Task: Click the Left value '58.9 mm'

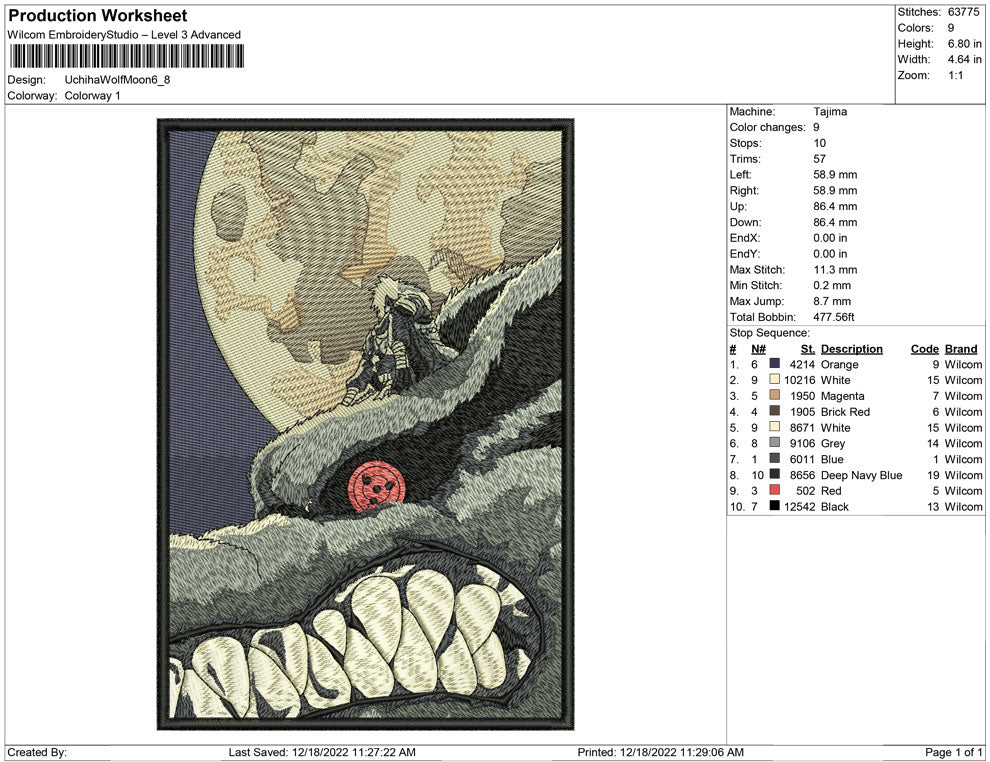Action: pos(835,175)
